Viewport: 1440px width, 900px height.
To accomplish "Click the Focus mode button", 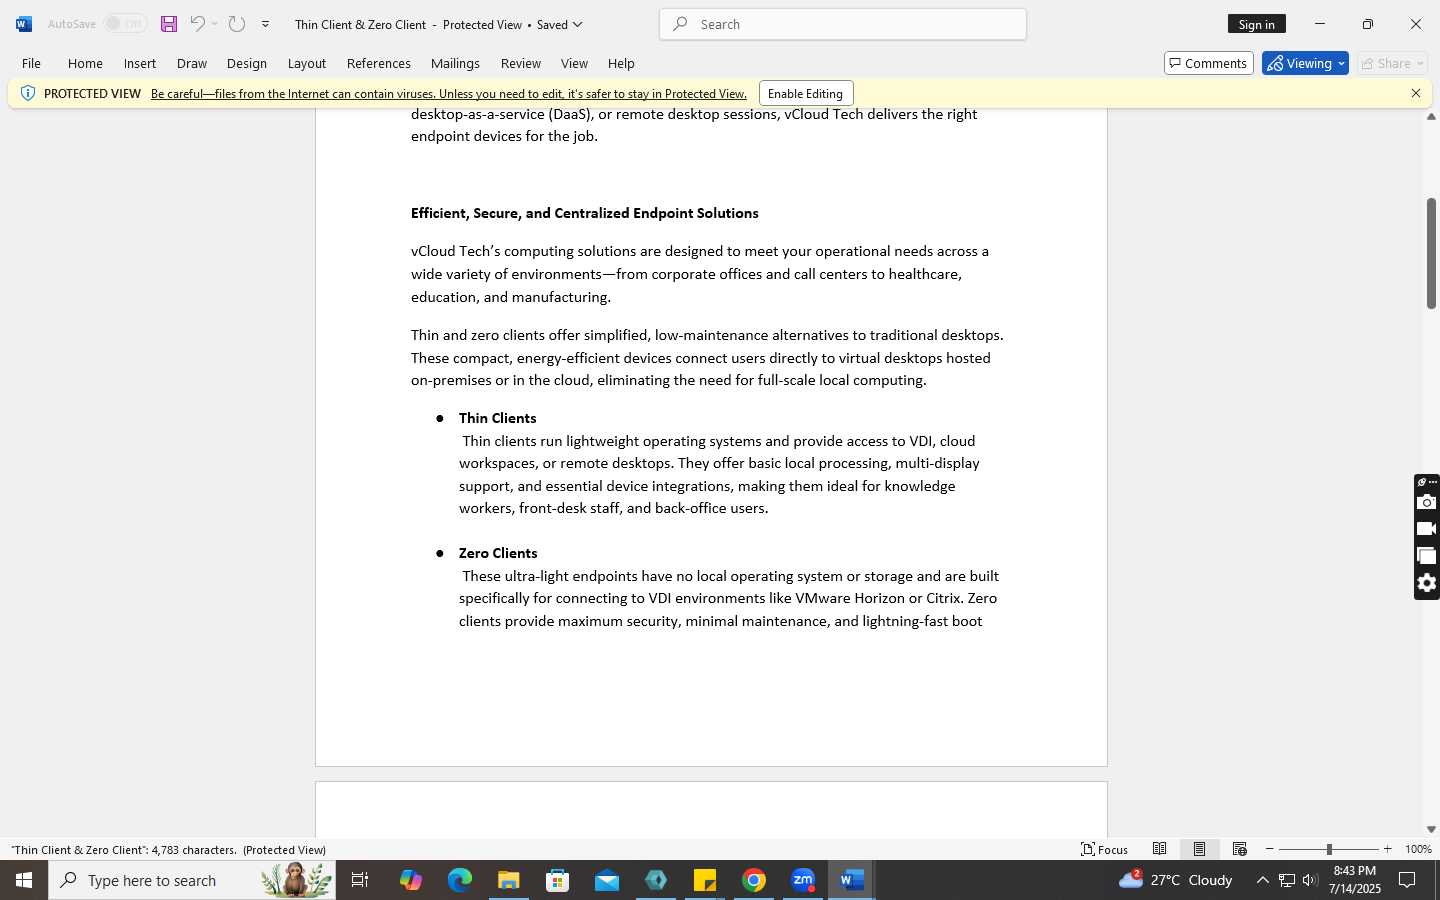I will click(1105, 849).
